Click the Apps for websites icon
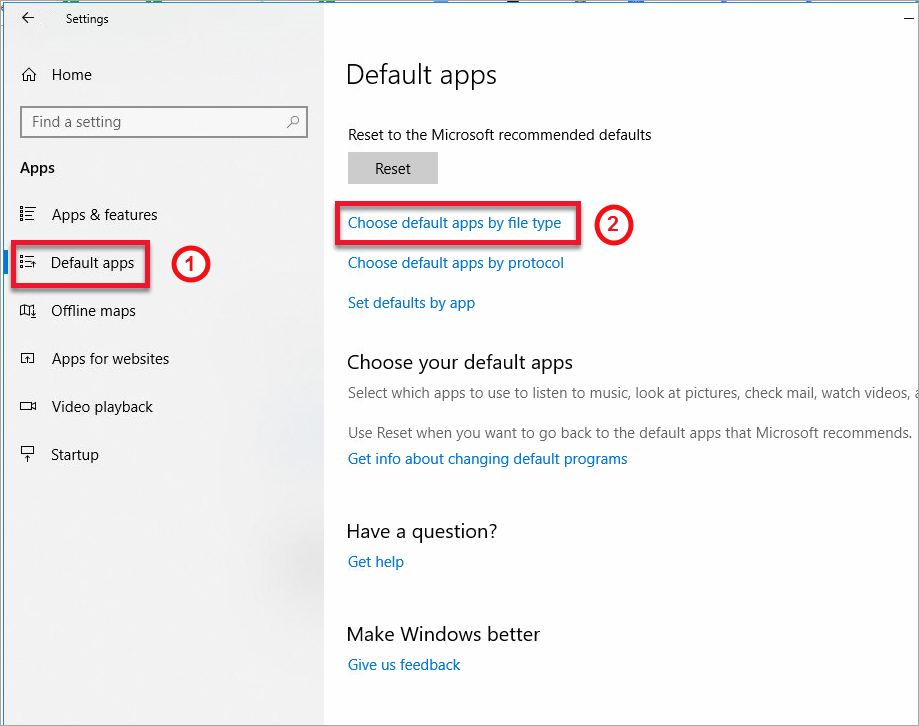 pos(28,359)
